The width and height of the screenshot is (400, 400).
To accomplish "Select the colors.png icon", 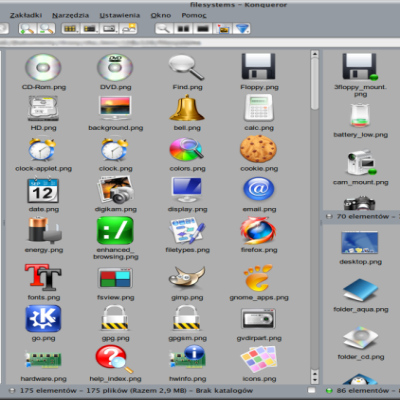I will [x=187, y=149].
